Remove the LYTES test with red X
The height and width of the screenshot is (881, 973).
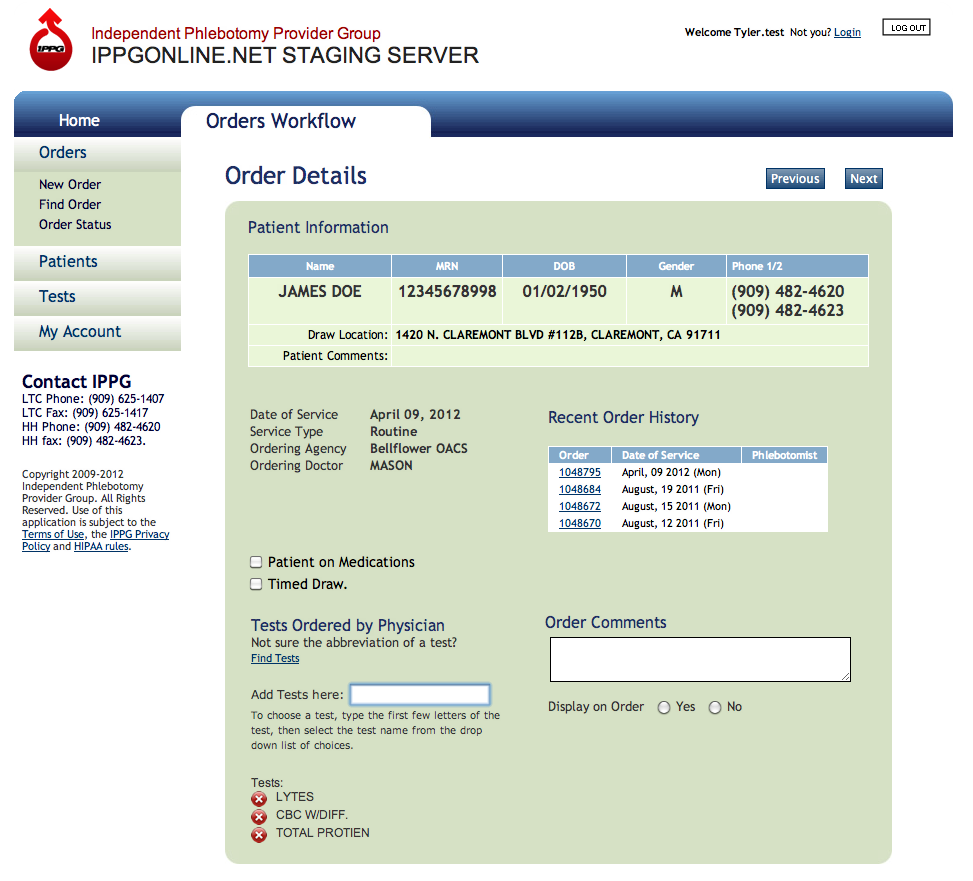coord(259,798)
